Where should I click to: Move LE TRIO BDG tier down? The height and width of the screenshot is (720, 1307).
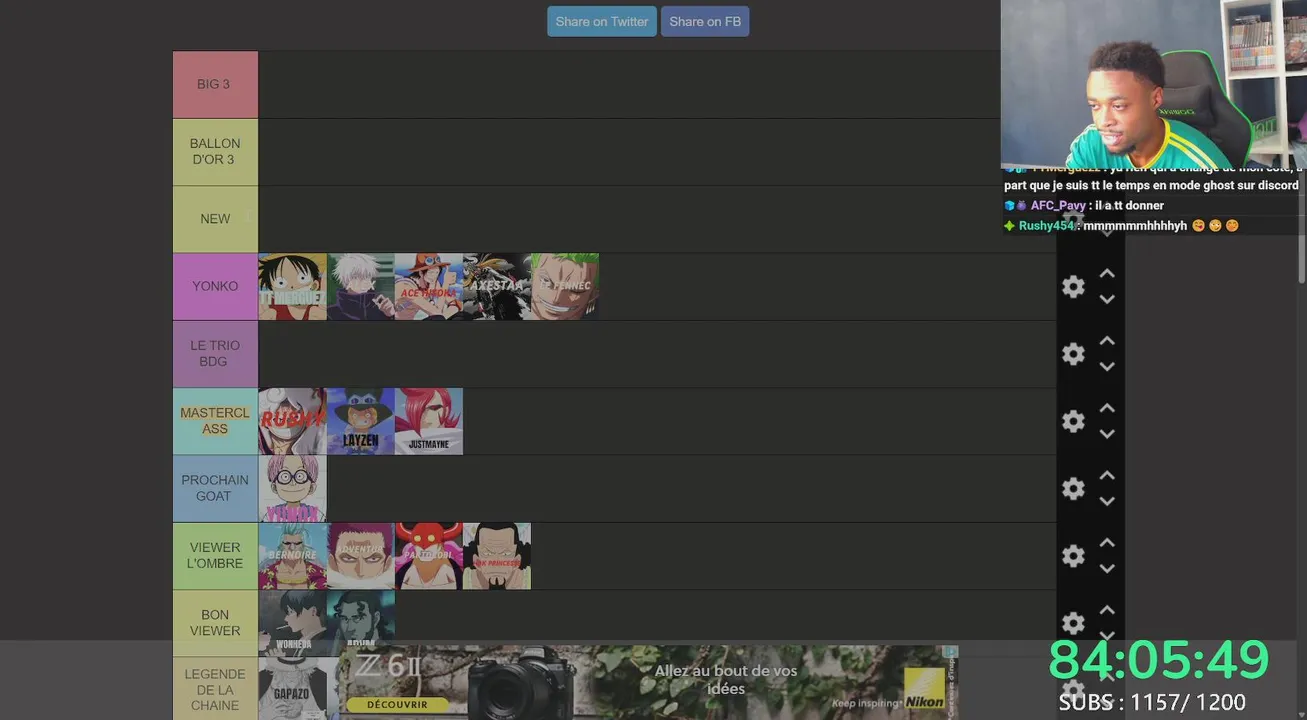(1107, 367)
